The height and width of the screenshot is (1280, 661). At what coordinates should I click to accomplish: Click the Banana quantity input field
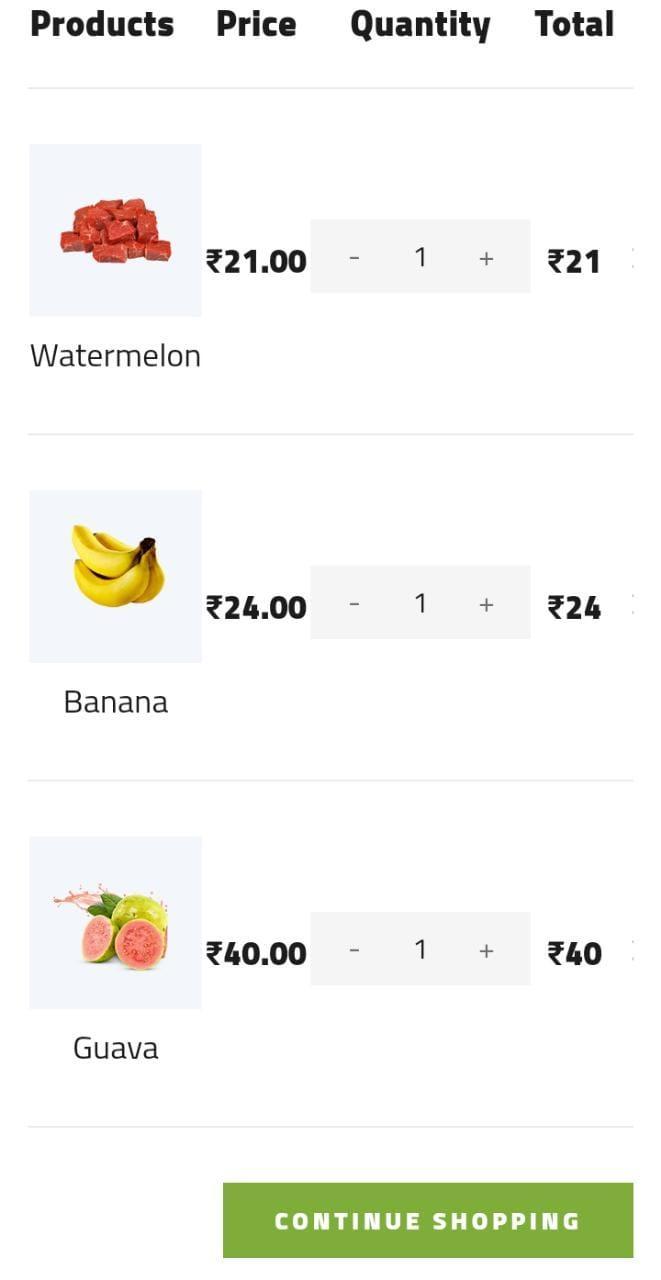click(420, 603)
